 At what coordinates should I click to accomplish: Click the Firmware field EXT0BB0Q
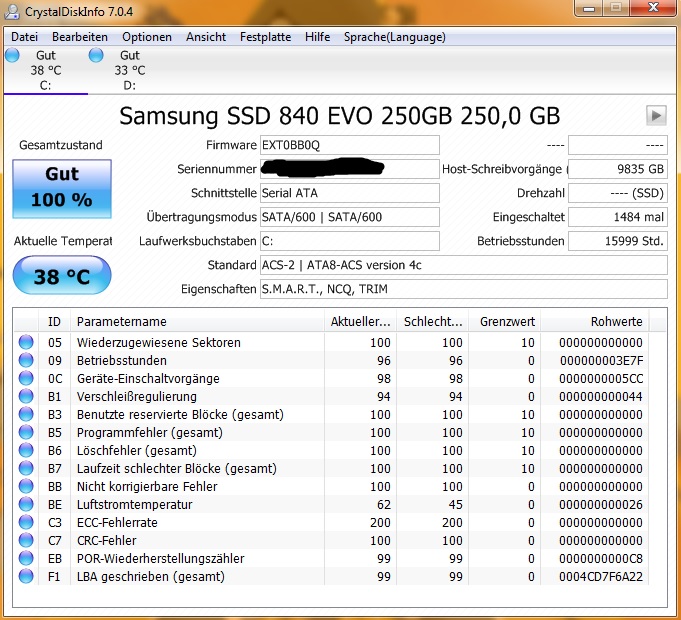pos(350,145)
